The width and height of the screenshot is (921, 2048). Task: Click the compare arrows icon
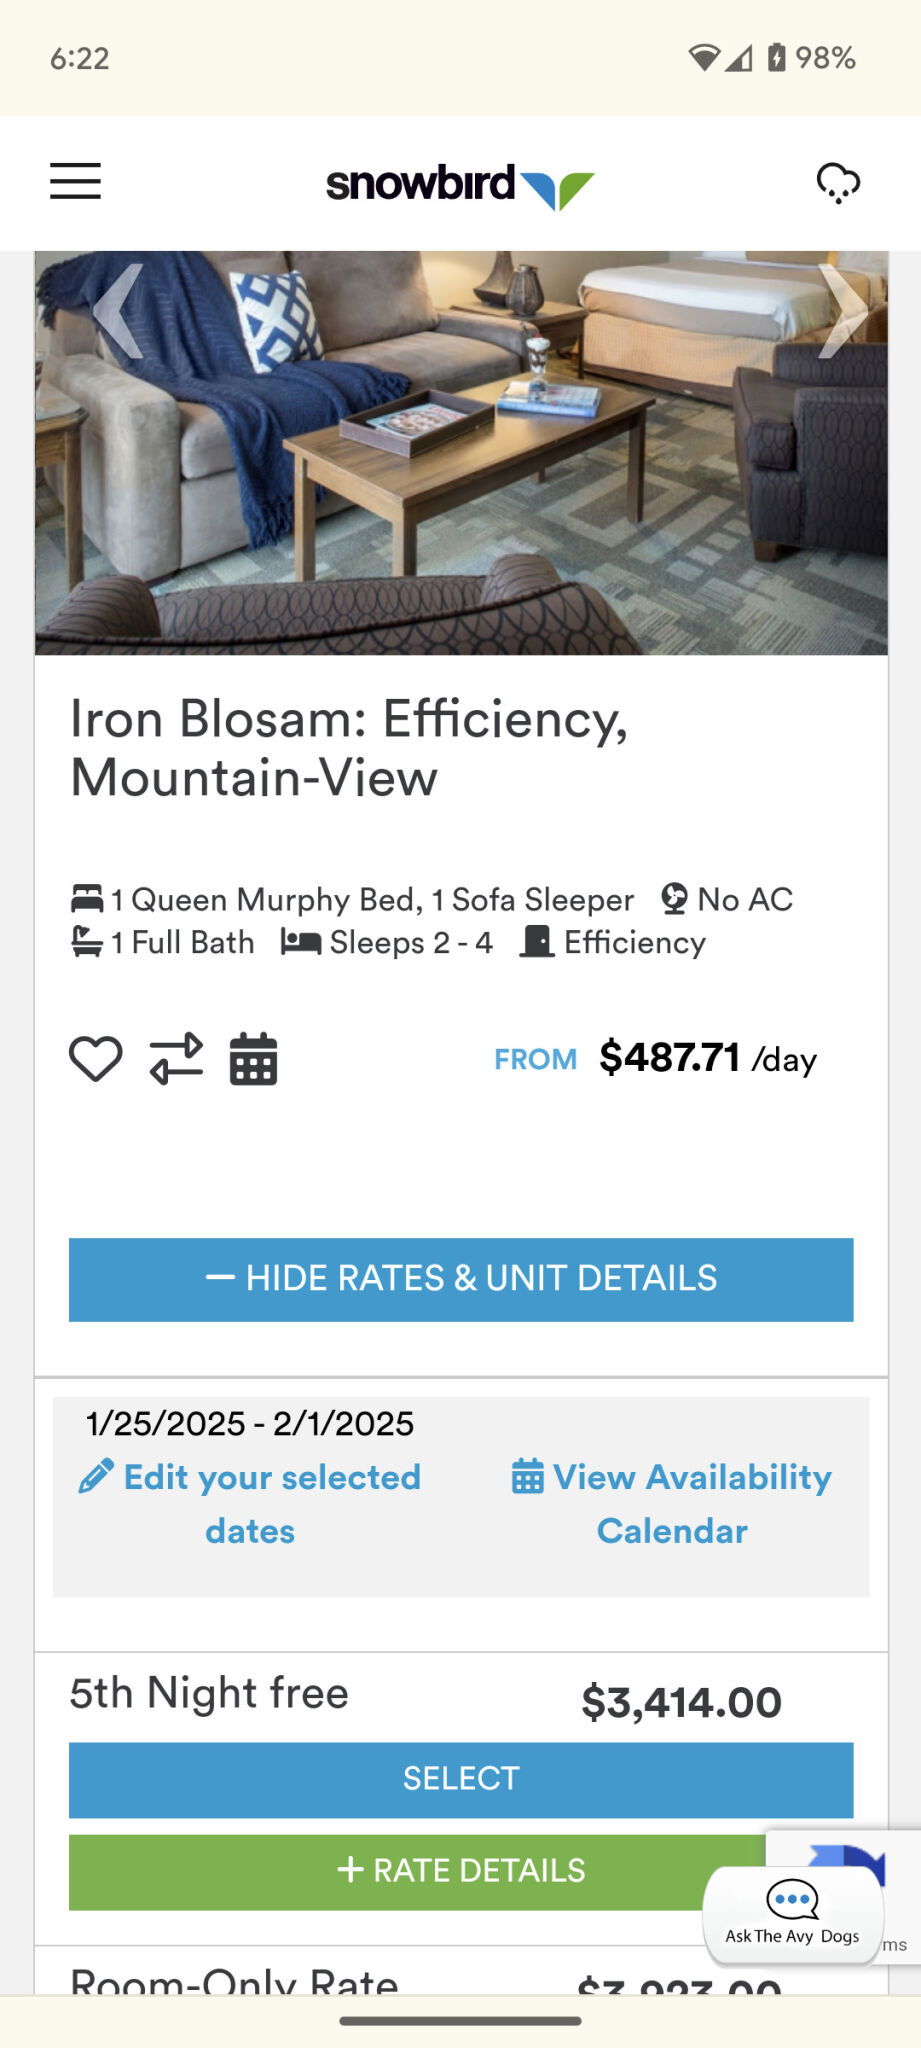[176, 1059]
